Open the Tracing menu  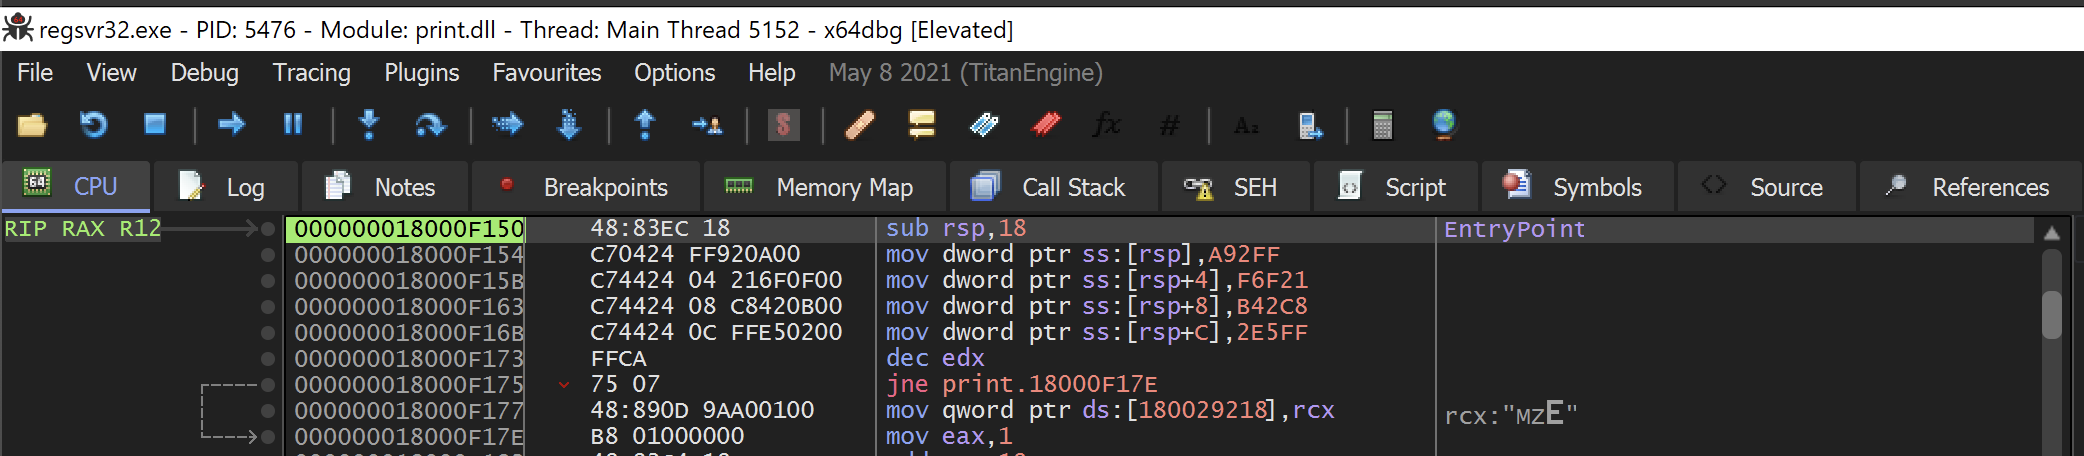click(x=312, y=73)
